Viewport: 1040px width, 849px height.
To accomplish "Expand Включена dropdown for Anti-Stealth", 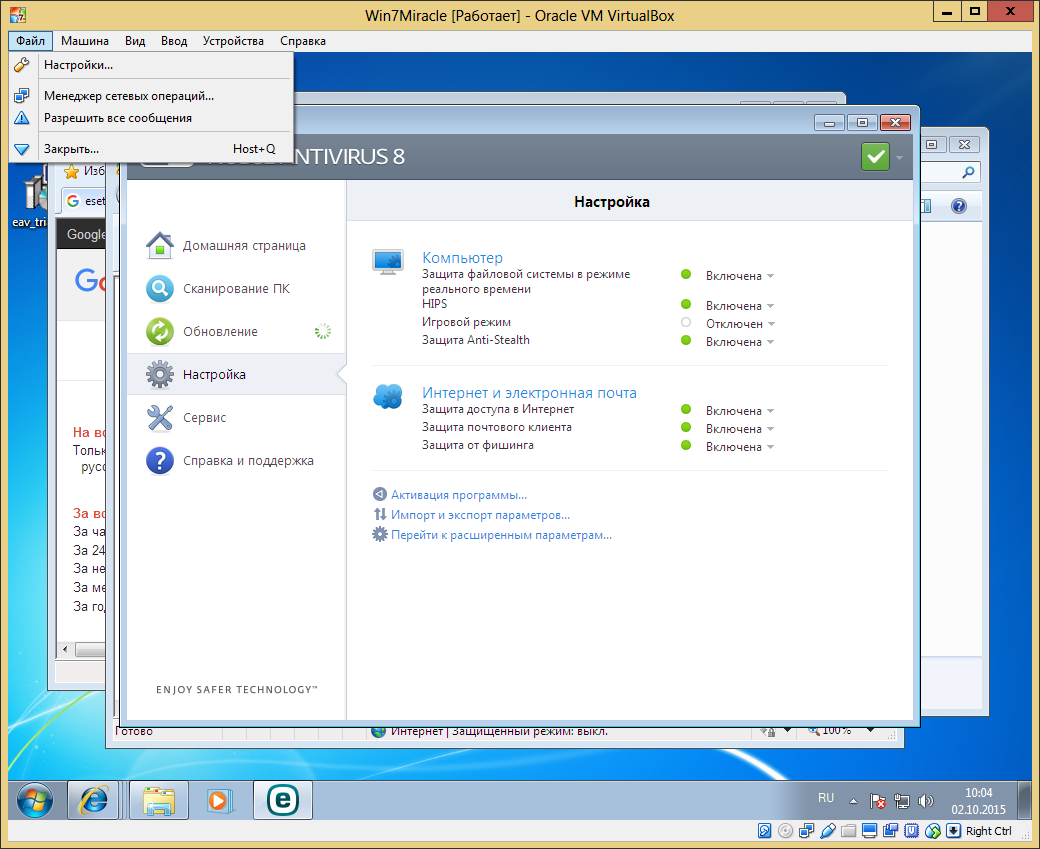I will coord(740,342).
